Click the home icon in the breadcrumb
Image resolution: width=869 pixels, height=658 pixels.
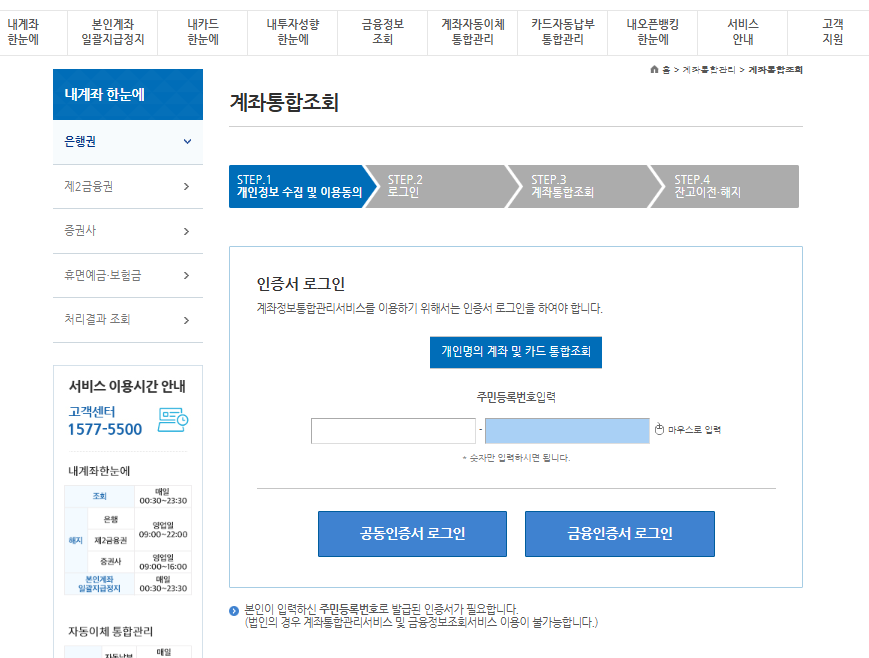tap(654, 69)
